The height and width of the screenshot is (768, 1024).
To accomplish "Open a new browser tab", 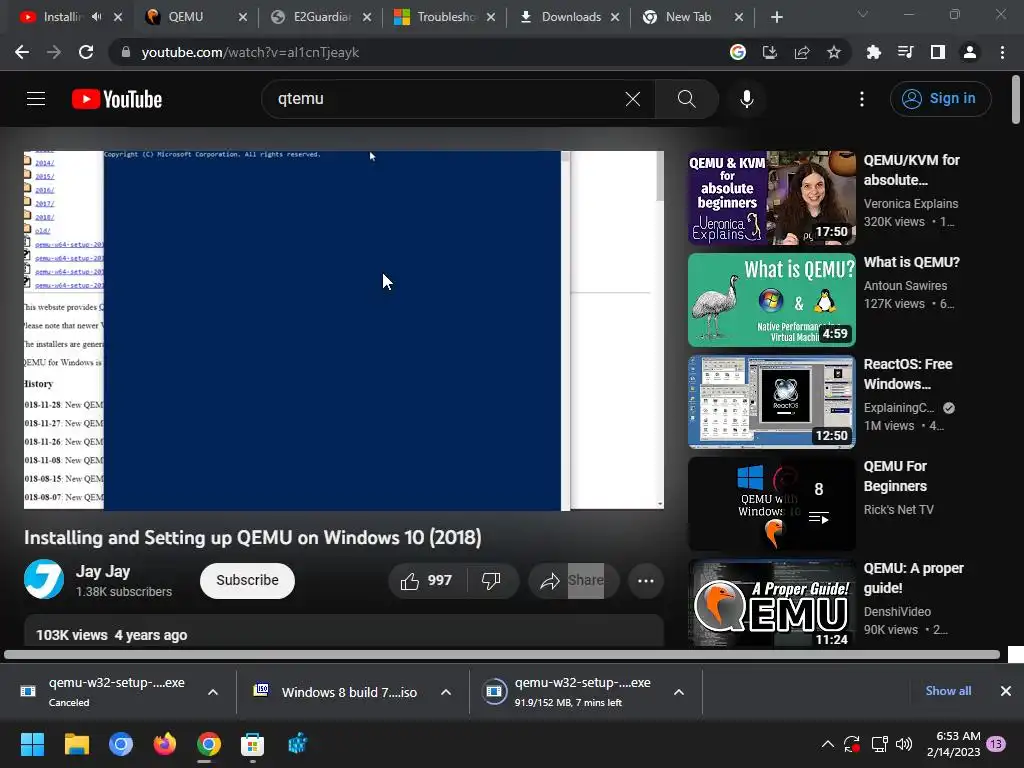I will coord(776,17).
